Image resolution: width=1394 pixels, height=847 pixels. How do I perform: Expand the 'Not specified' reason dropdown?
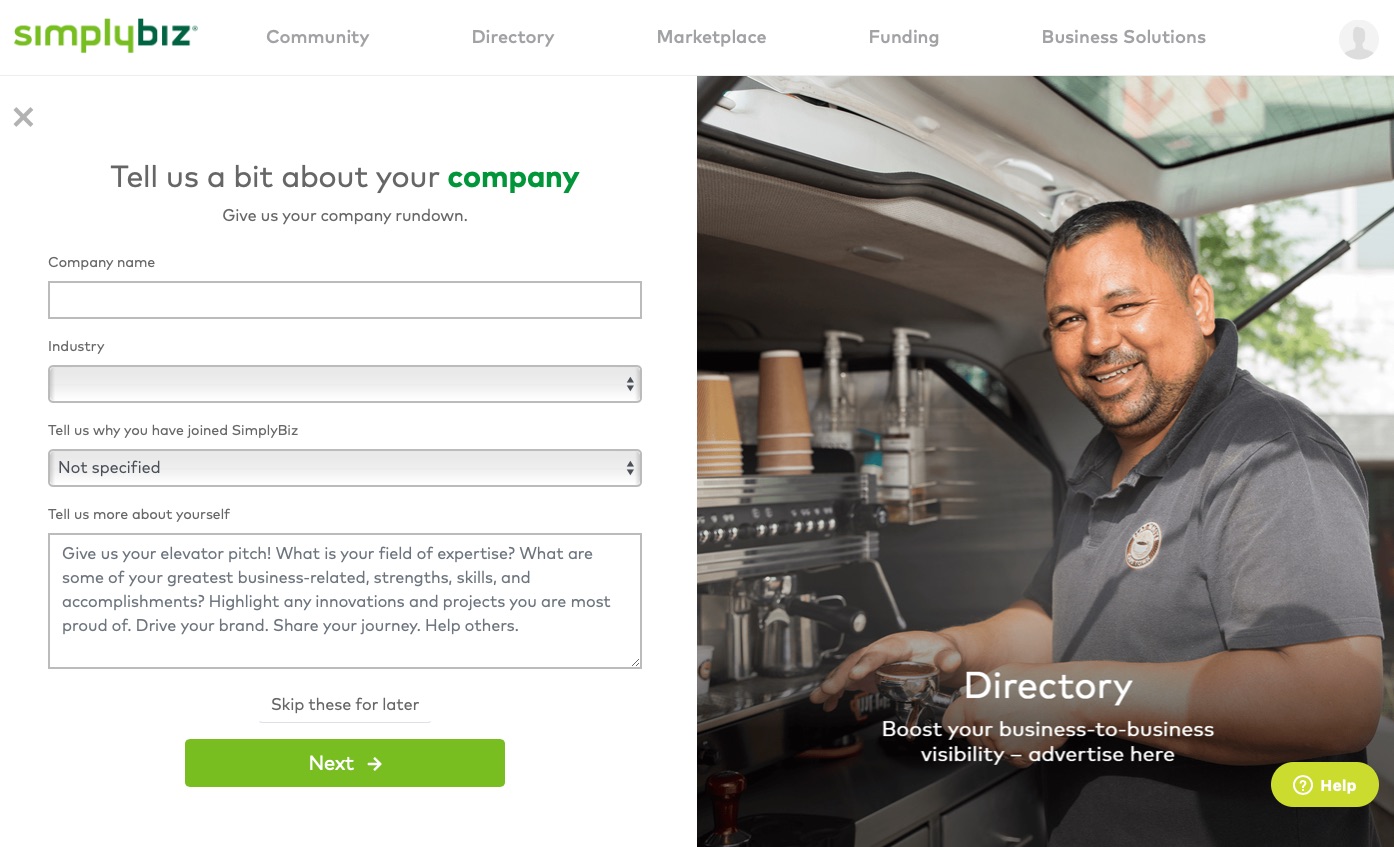coord(345,468)
